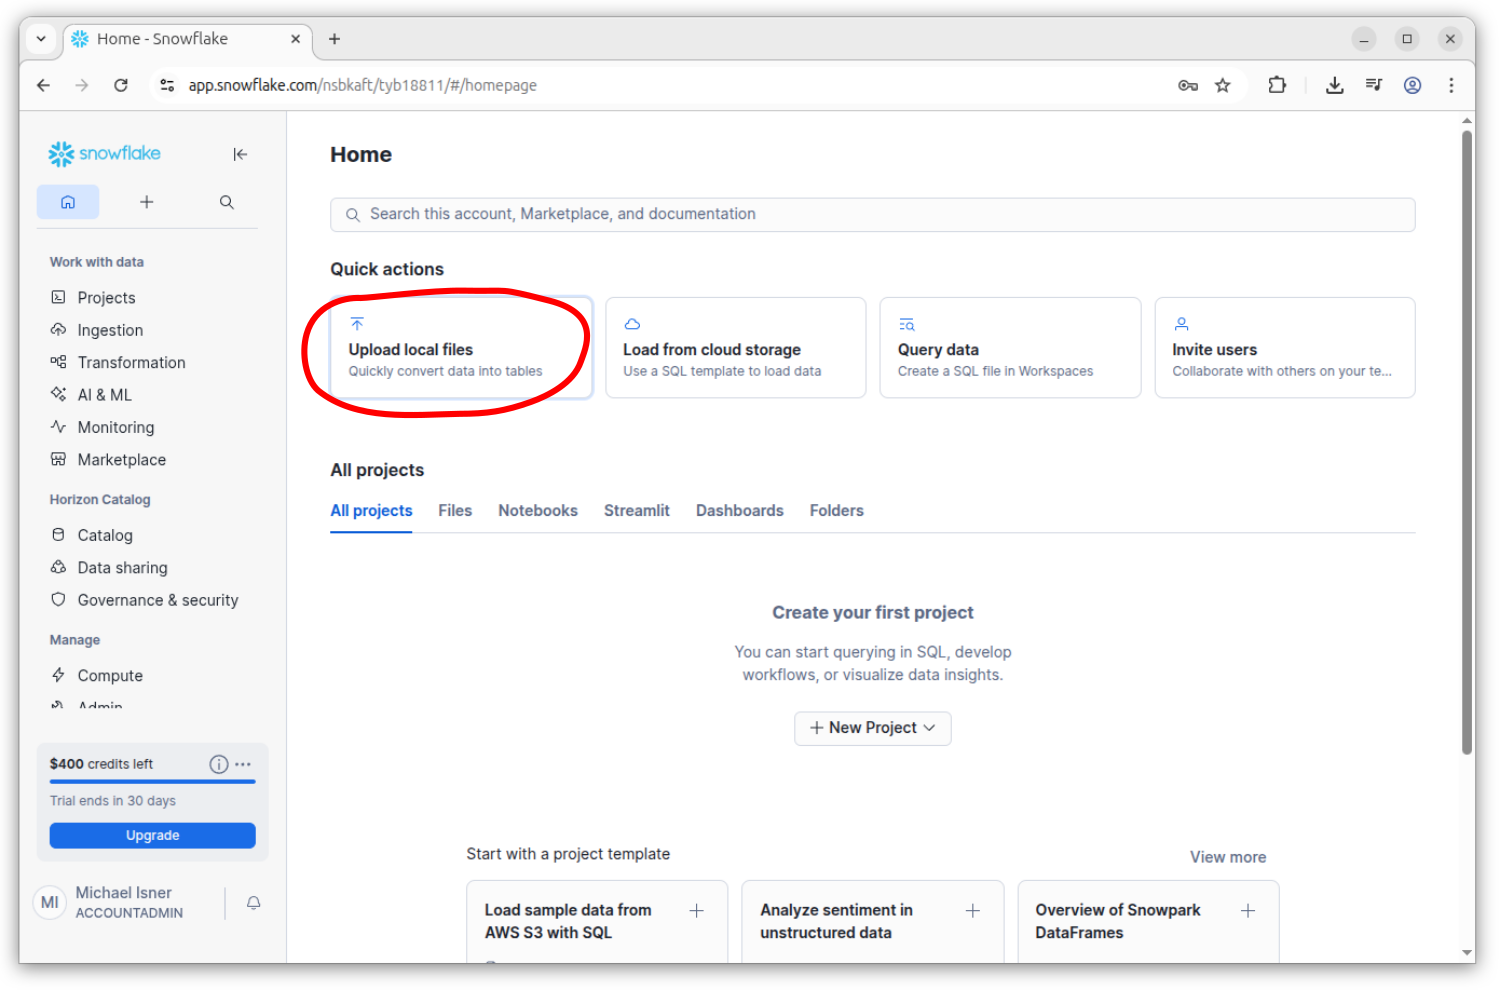This screenshot has height=990, width=1500.
Task: Add the Analyze sentiment template
Action: coord(972,911)
